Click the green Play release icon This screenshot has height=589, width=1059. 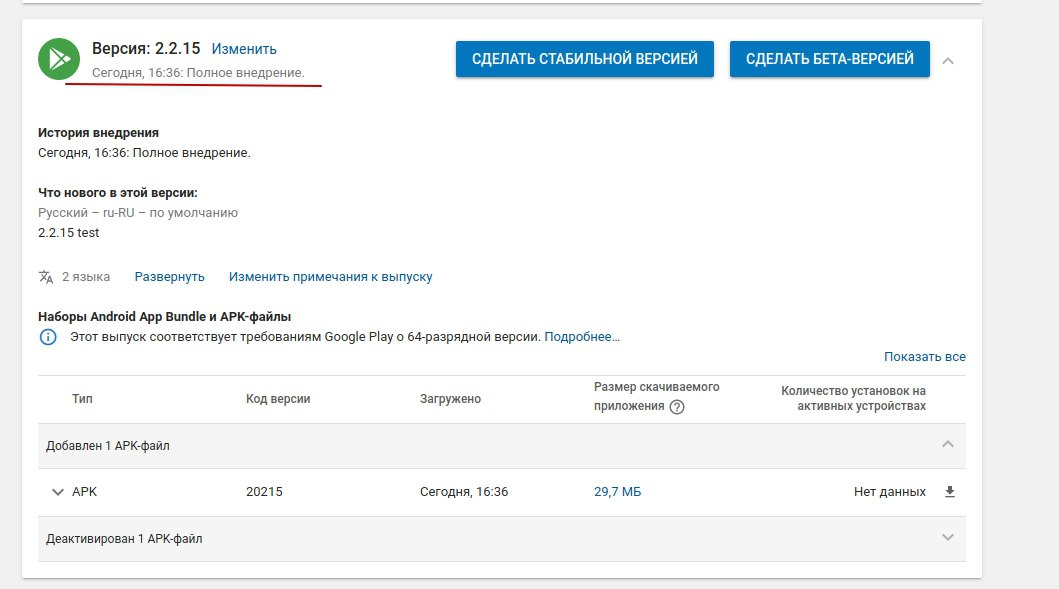[x=59, y=59]
